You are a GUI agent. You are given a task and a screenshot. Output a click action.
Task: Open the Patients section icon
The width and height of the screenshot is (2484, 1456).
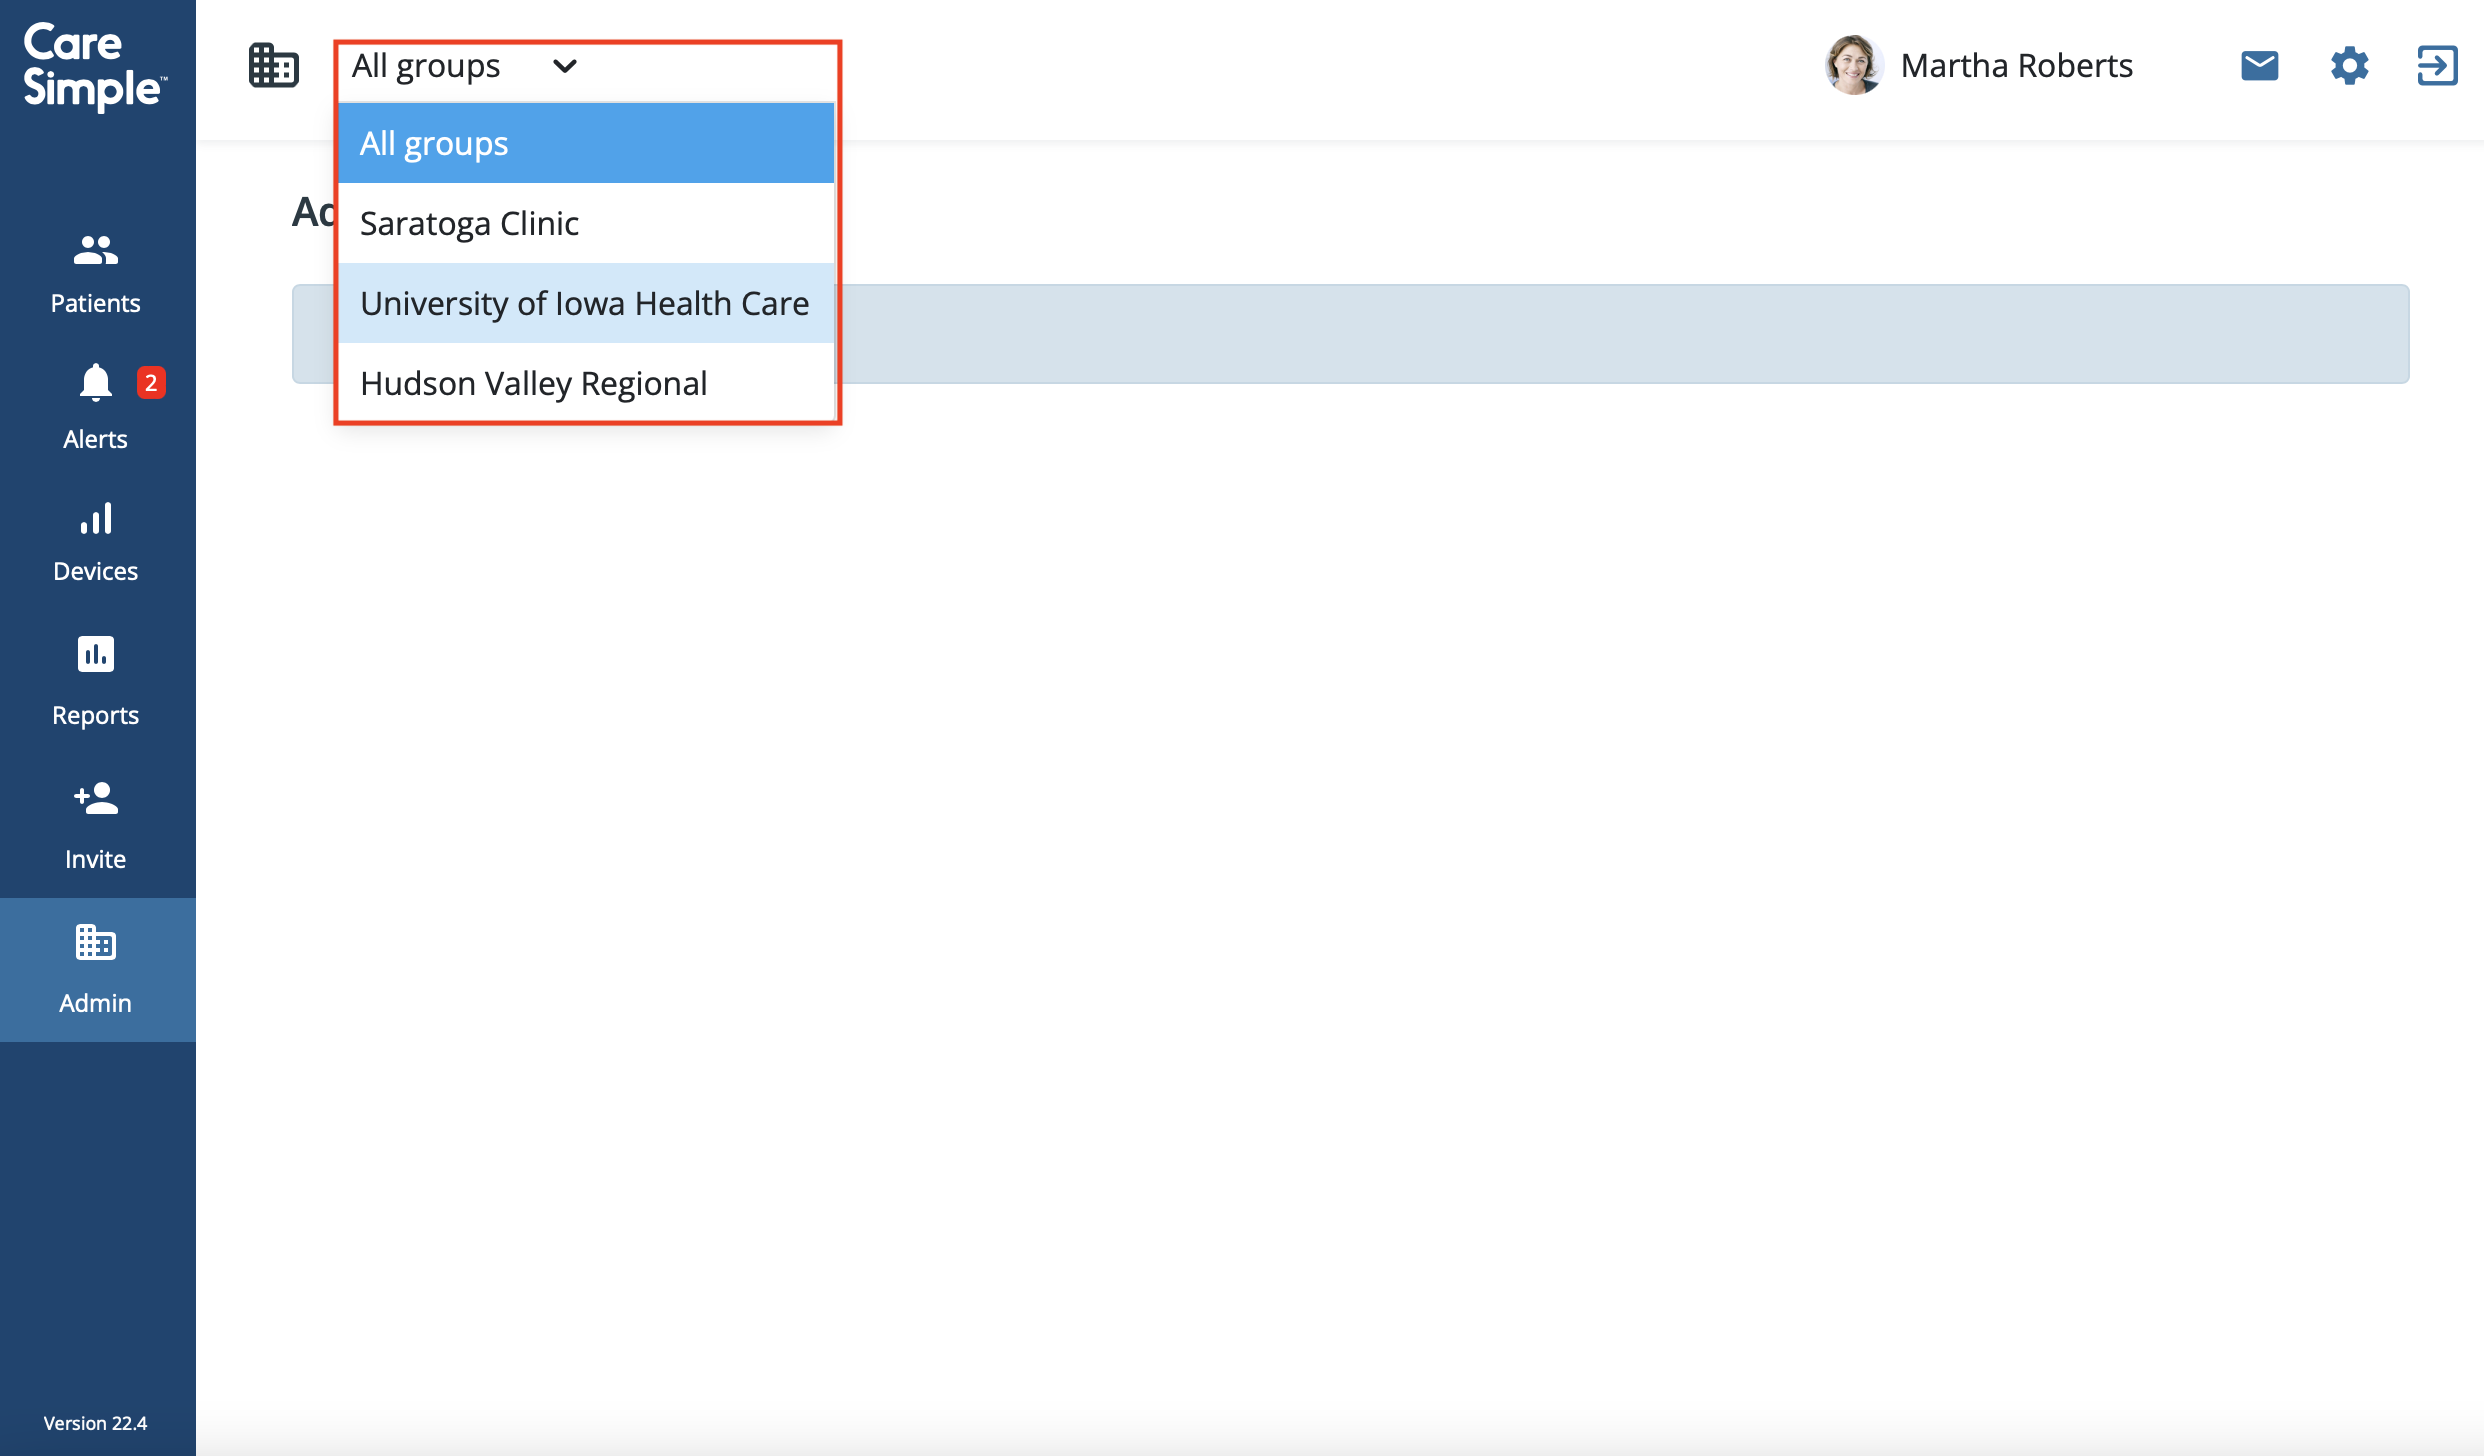(x=95, y=251)
